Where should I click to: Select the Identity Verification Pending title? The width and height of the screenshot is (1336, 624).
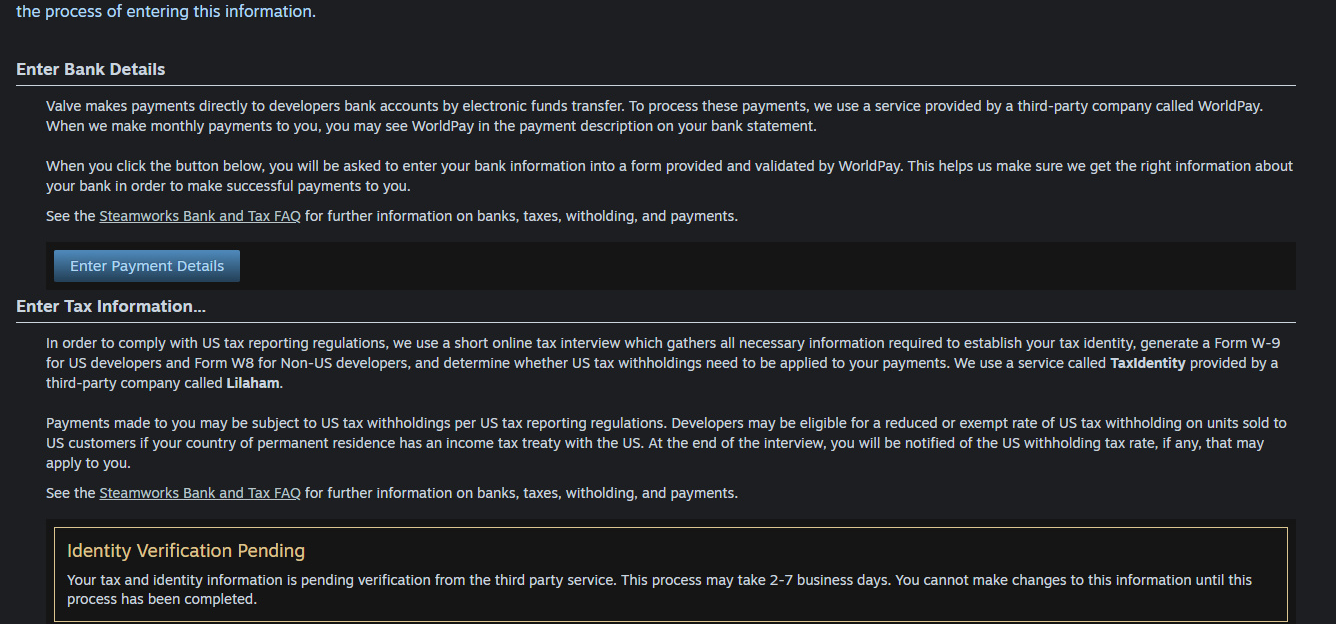186,551
